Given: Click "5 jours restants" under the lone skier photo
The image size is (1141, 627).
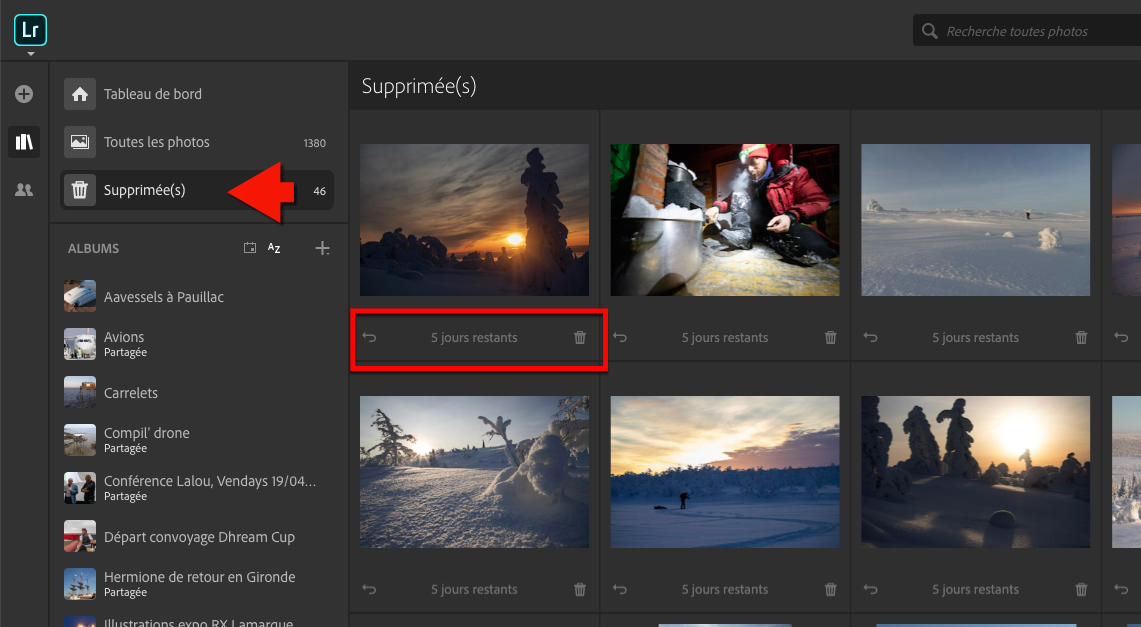Looking at the screenshot, I should (x=725, y=589).
